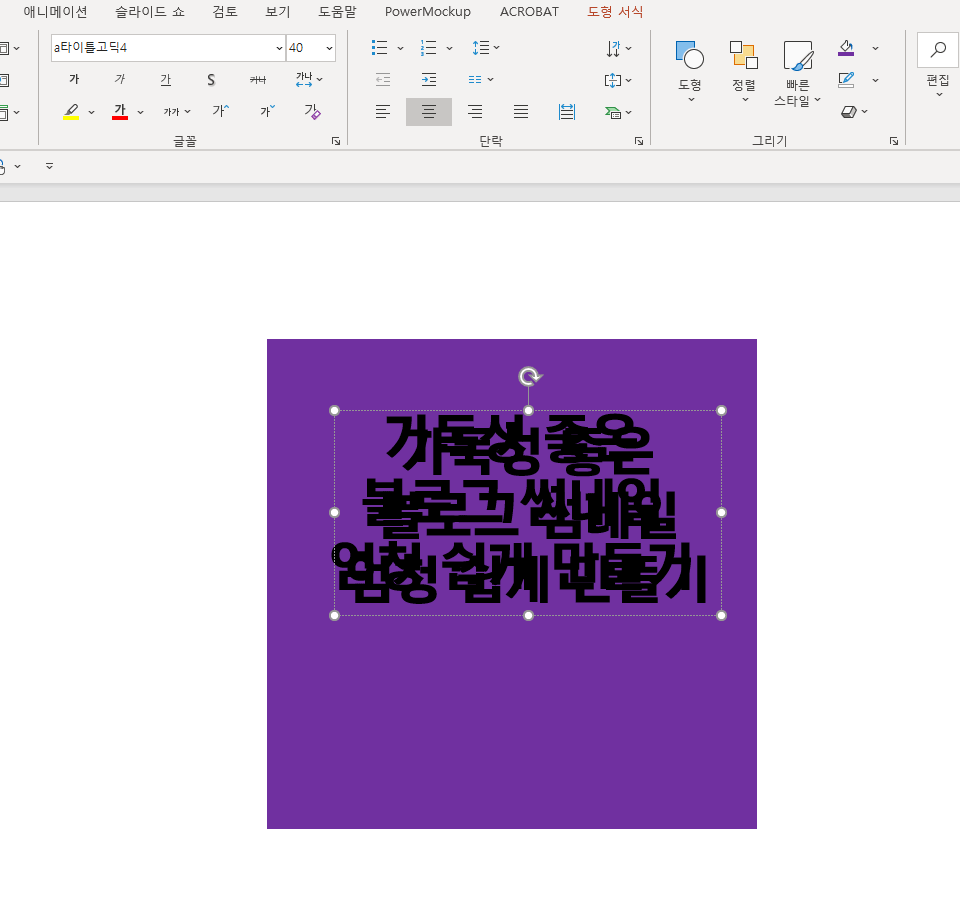Switch to Slide Show tab
Image resolution: width=960 pixels, height=913 pixels.
point(150,12)
